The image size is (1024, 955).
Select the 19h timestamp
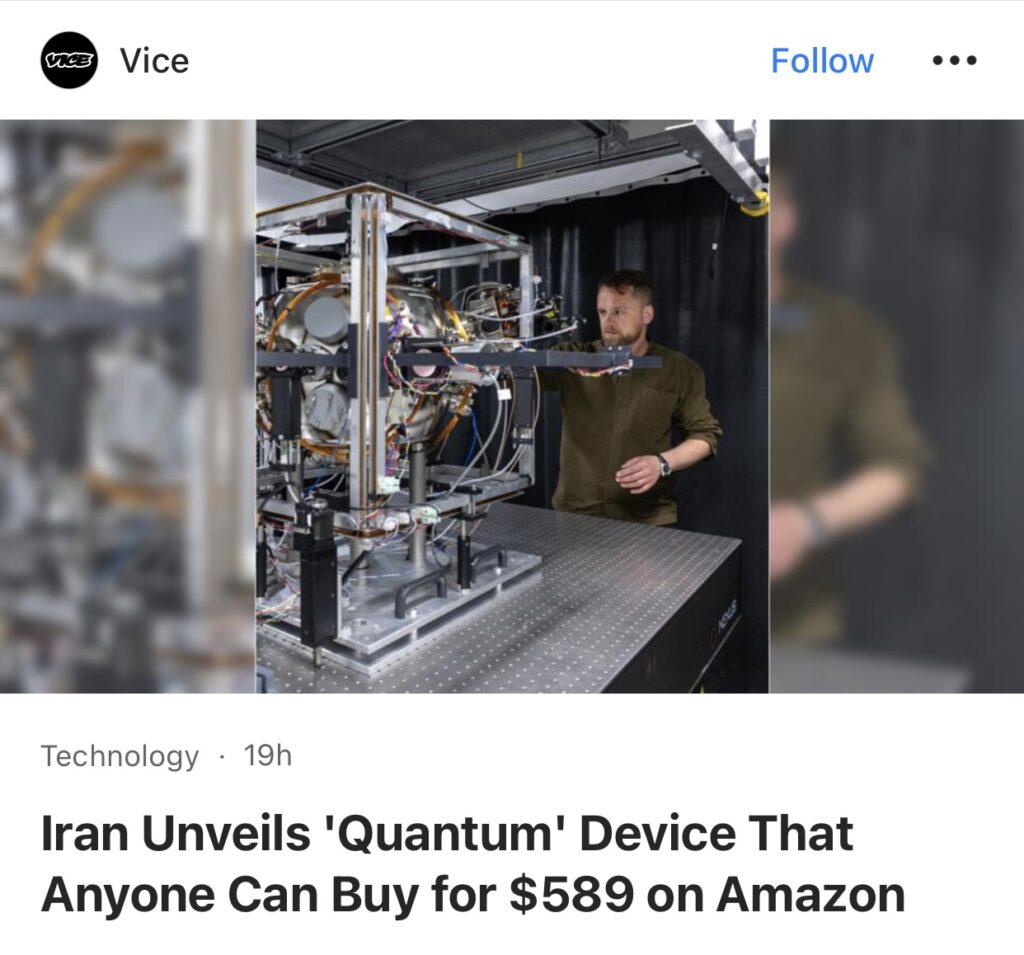click(x=268, y=756)
